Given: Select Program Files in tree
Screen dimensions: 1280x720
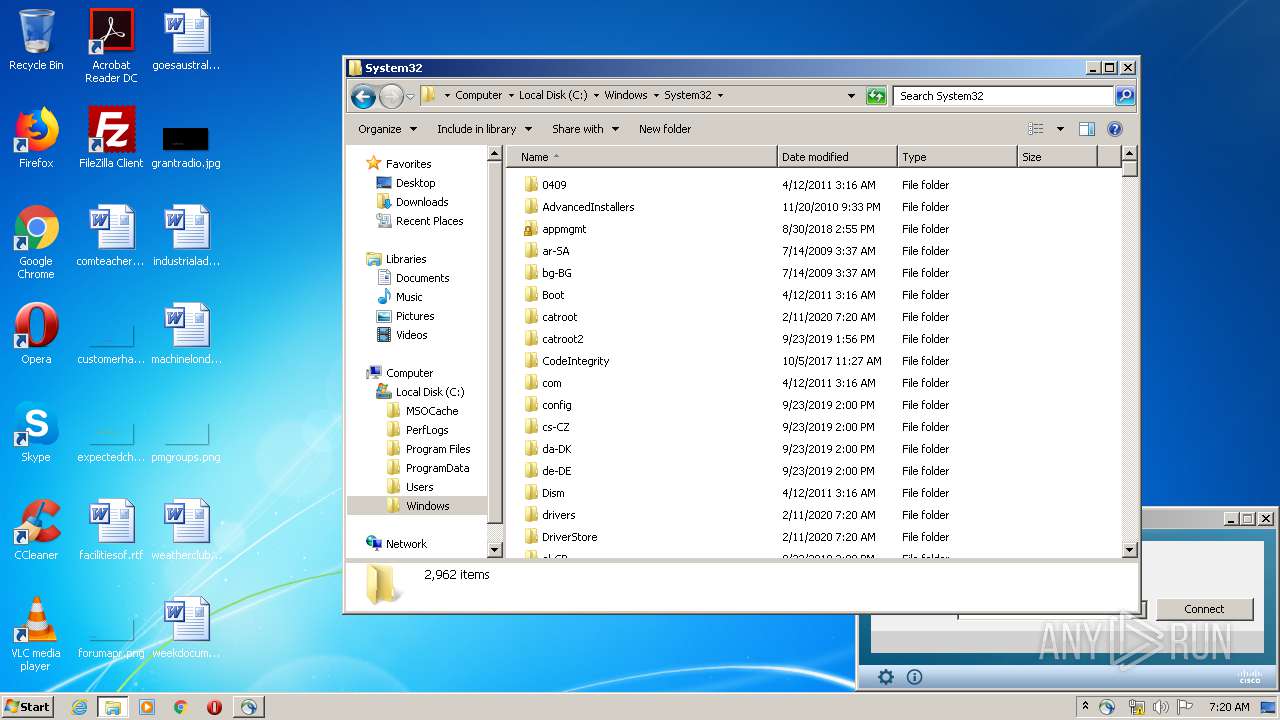Looking at the screenshot, I should tap(438, 449).
